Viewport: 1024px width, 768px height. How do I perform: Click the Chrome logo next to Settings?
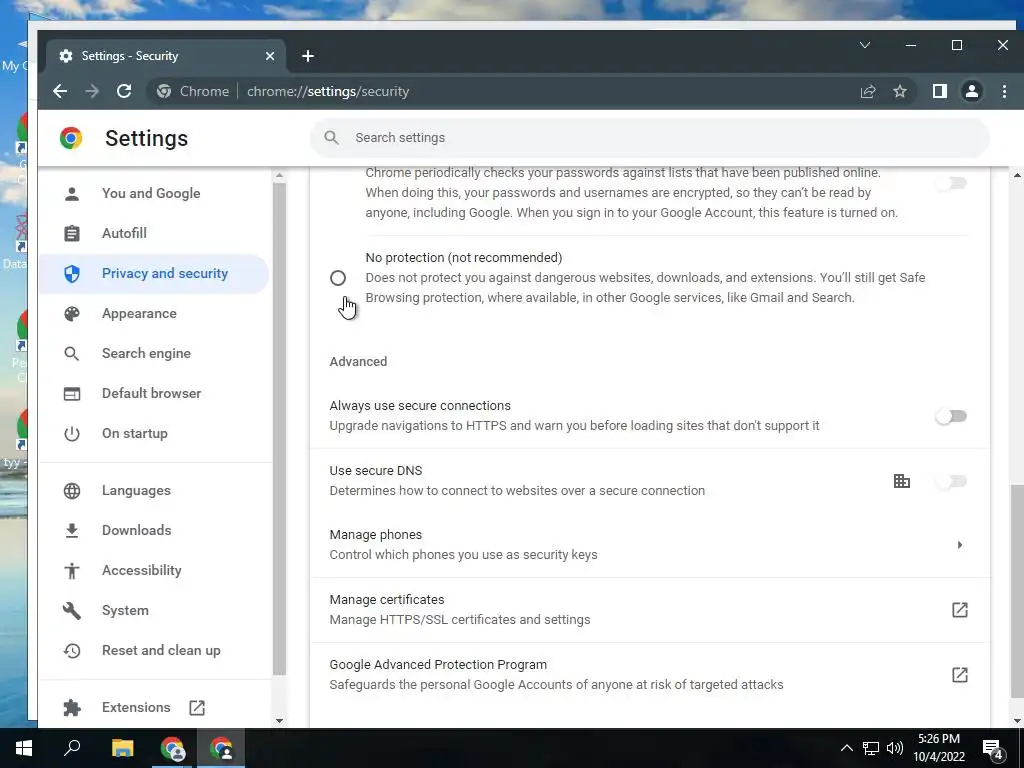pos(71,138)
